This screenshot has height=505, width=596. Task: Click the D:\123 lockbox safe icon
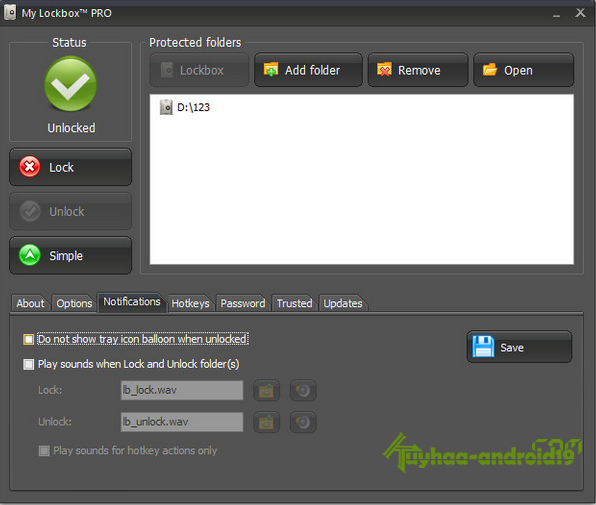pos(166,107)
